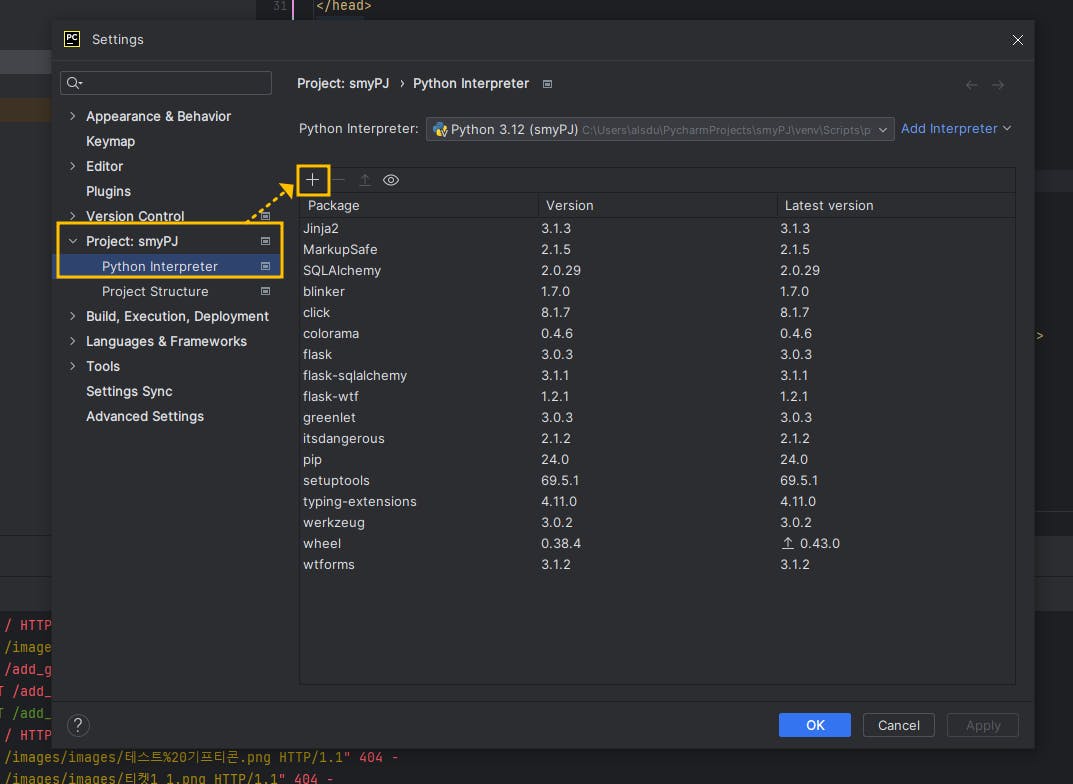Screen dimensions: 1073x784
Task: Open Settings Sync page
Action: point(129,391)
